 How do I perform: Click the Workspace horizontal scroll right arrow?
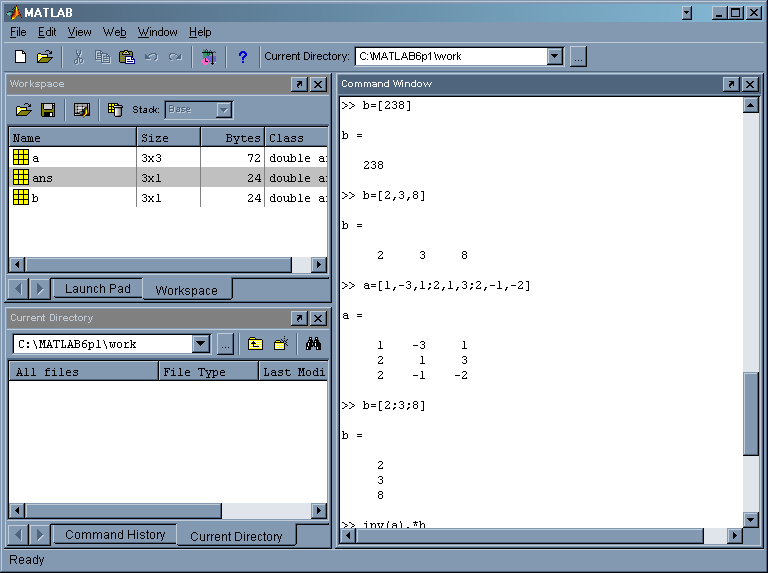pos(319,264)
